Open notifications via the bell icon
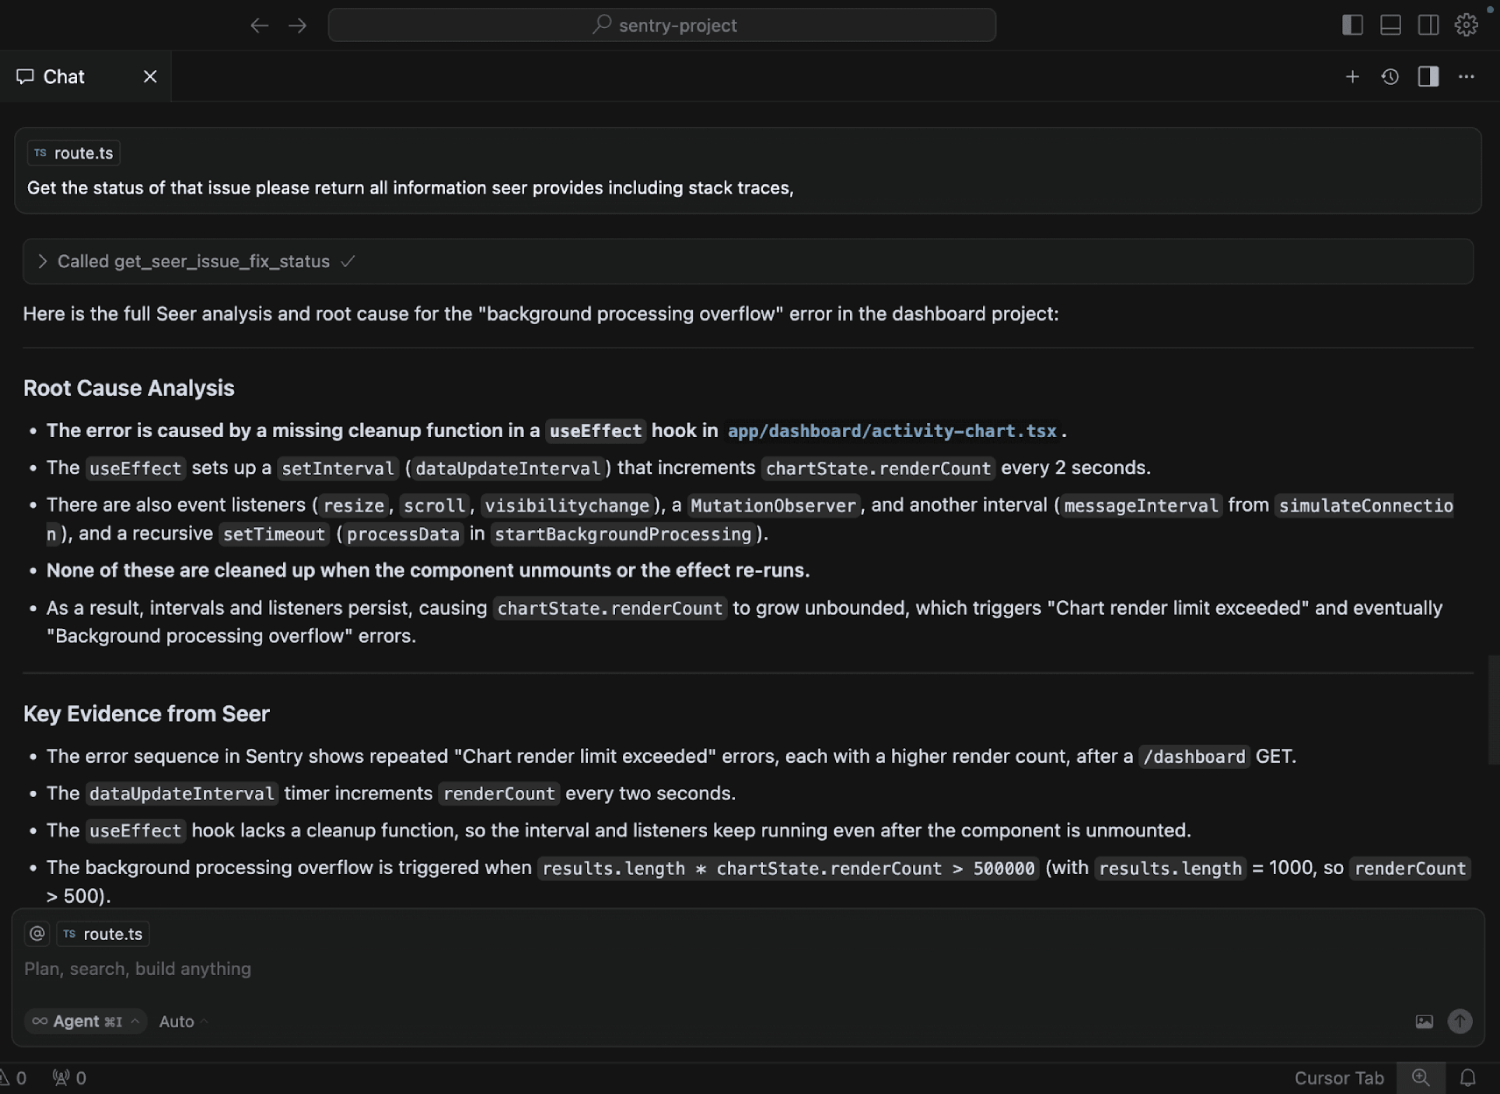Screen dimensions: 1500x1094 coord(1466,1078)
